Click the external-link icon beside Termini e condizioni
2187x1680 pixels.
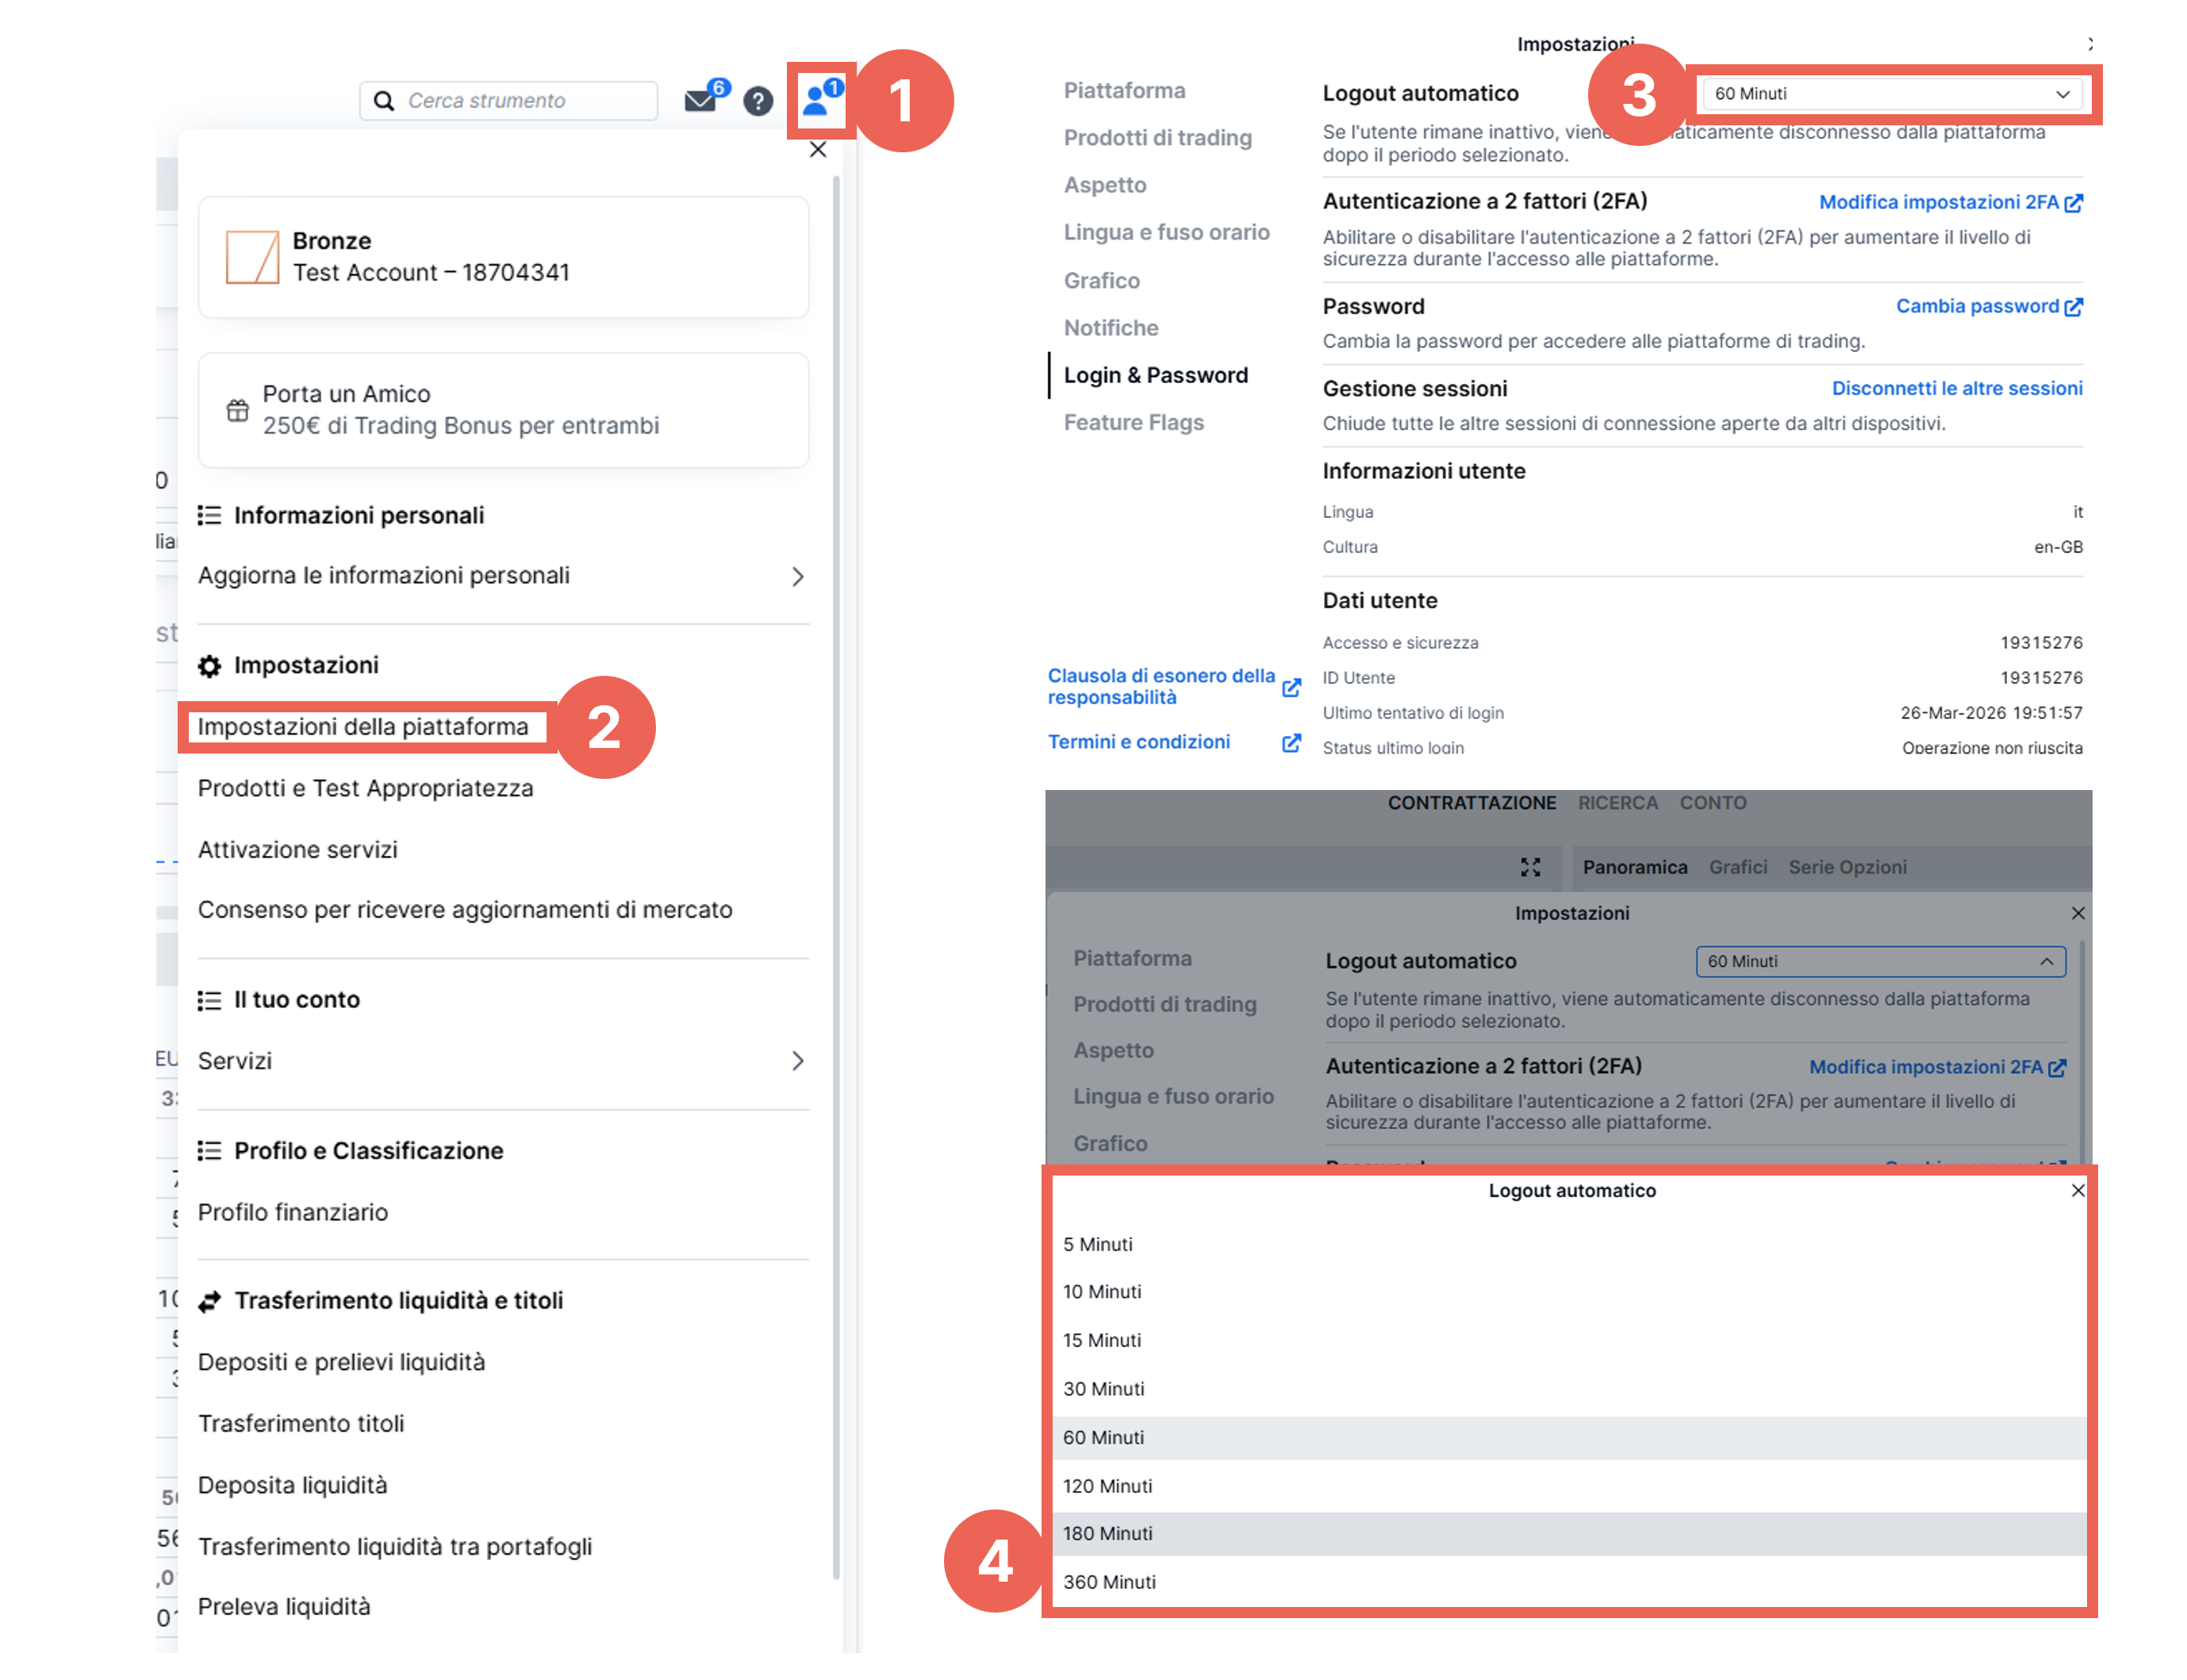tap(1291, 742)
